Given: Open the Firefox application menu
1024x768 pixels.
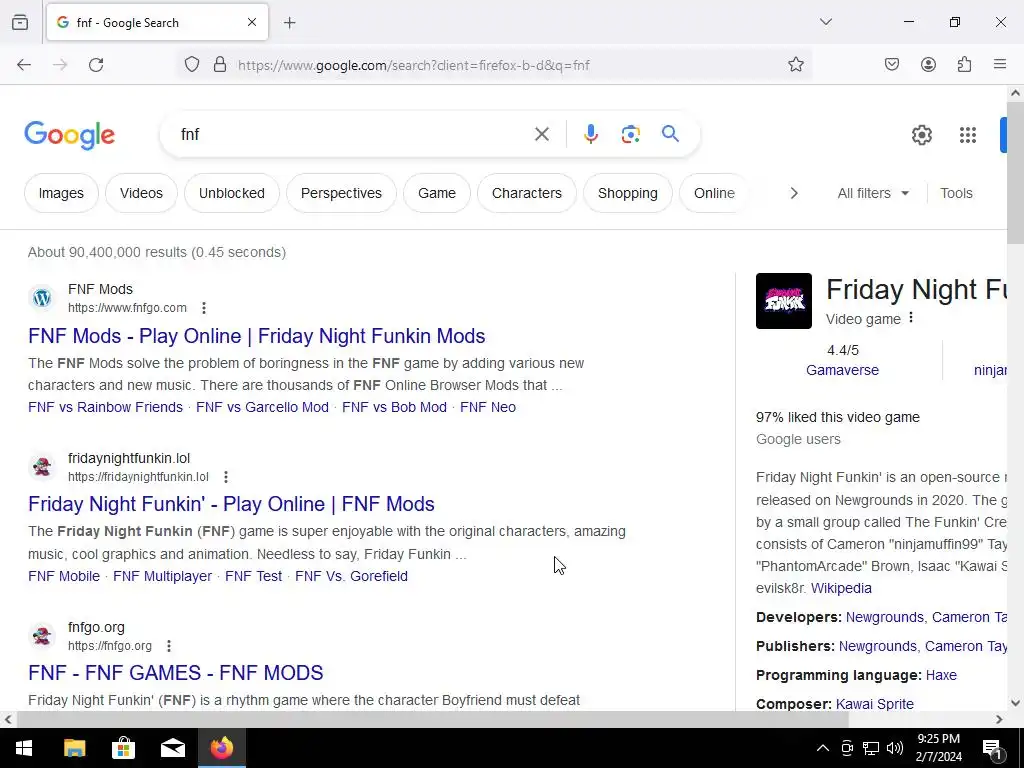Looking at the screenshot, I should pyautogui.click(x=1000, y=65).
